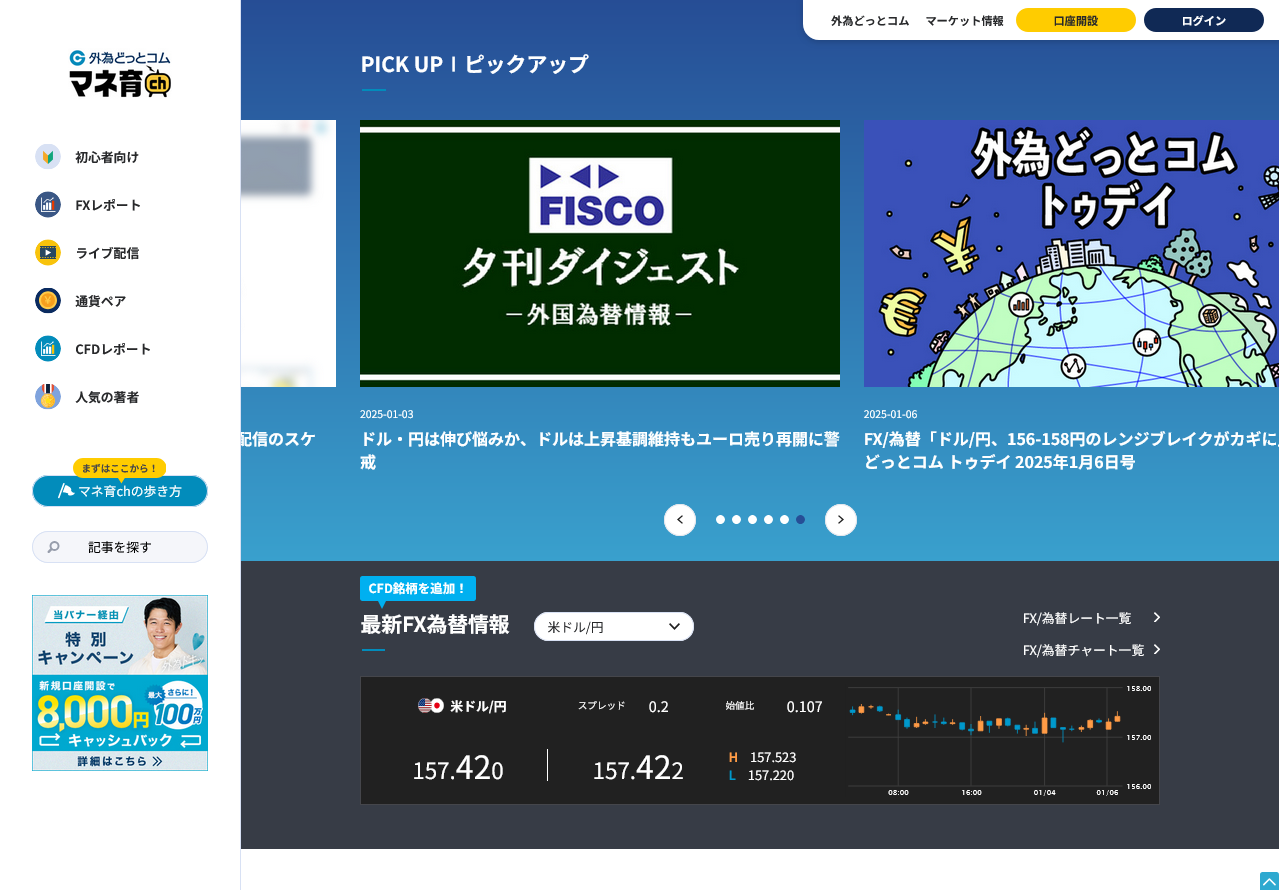1280x890 pixels.
Task: Click the 通貨ペア coin icon
Action: 48,301
